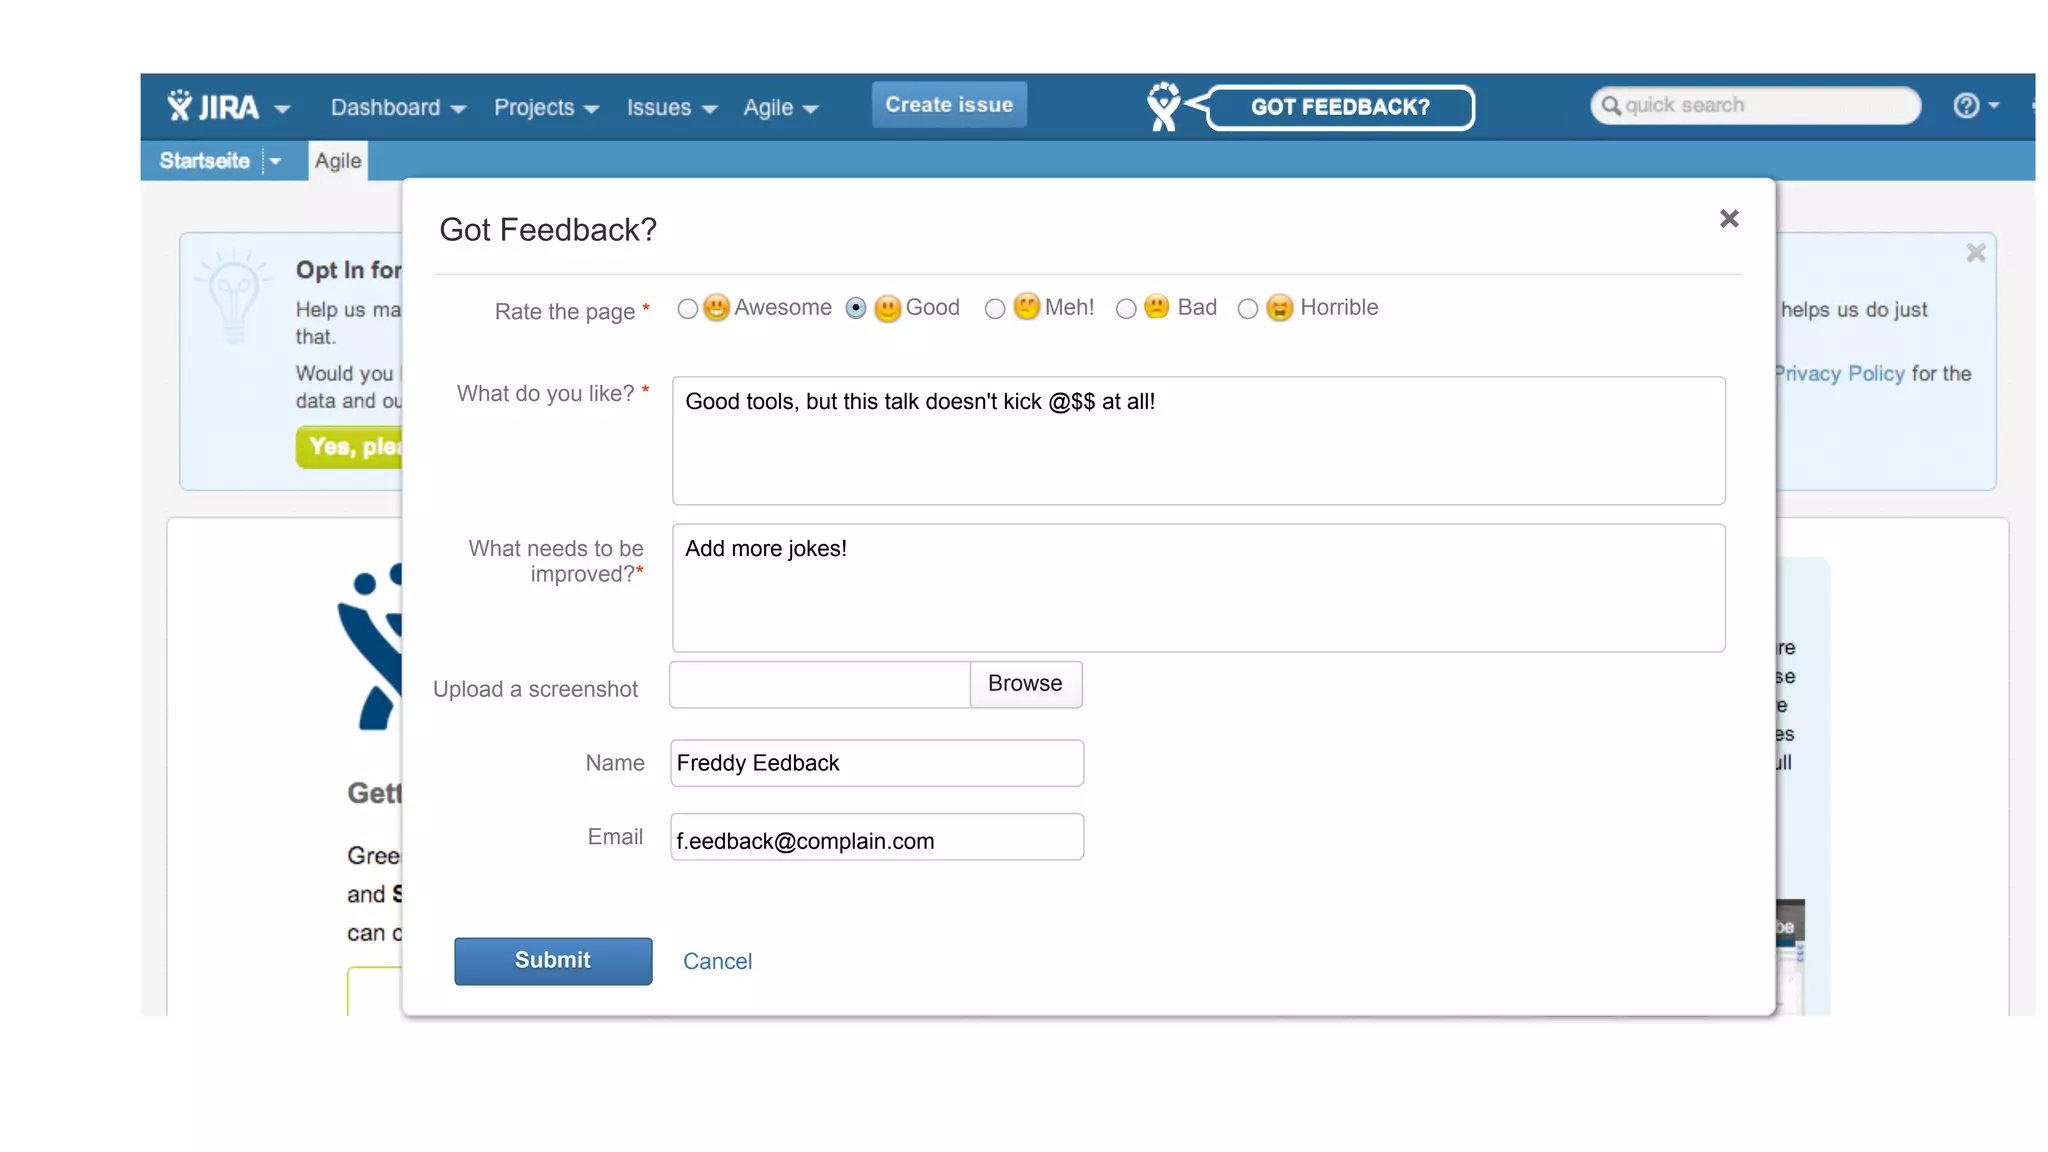Open the Dashboard dropdown menu
The width and height of the screenshot is (2048, 1152).
[x=398, y=107]
